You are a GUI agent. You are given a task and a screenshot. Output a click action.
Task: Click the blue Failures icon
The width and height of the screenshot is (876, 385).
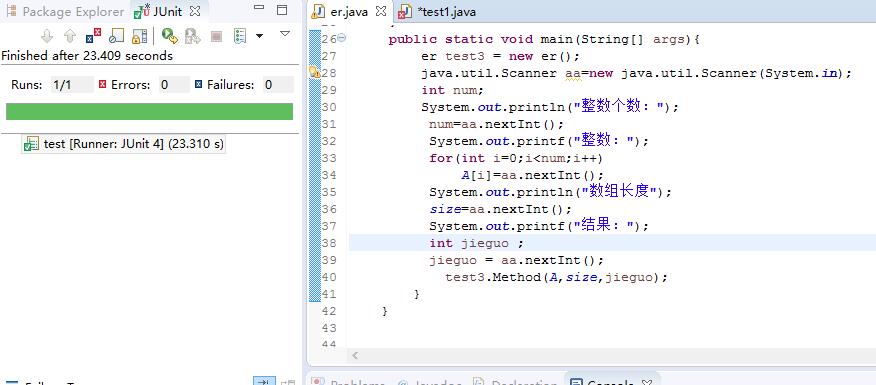click(198, 84)
